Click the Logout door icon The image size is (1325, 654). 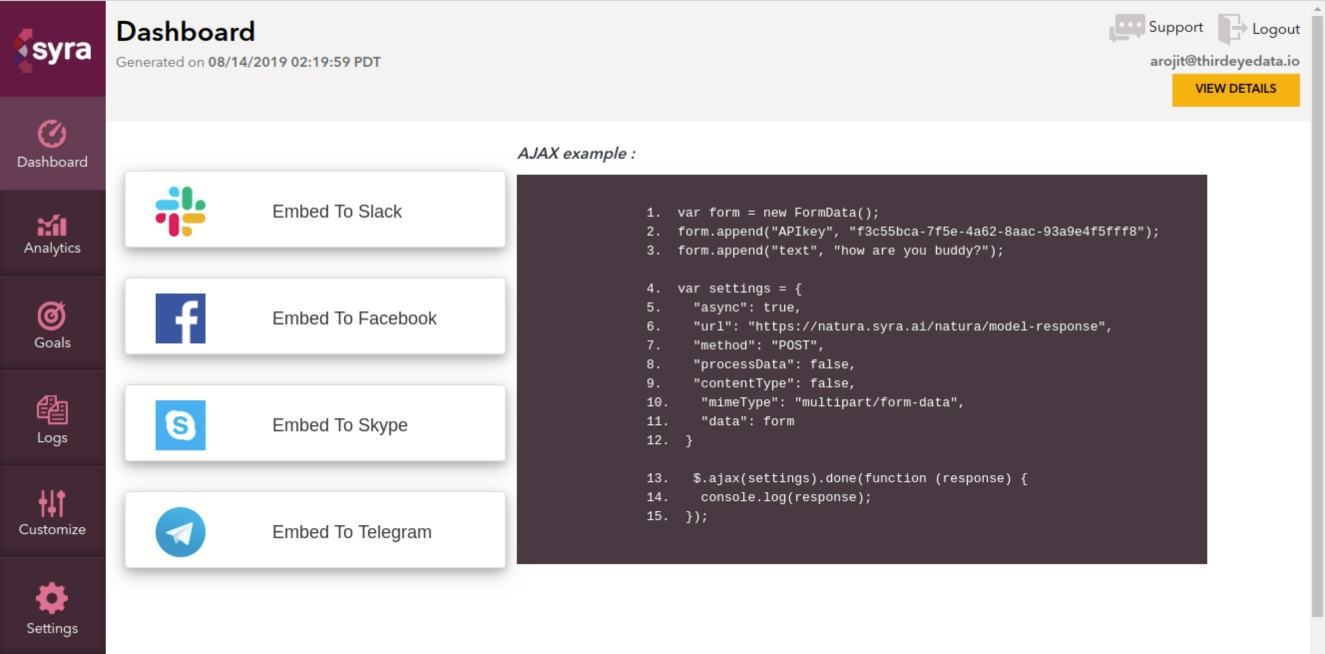coord(1232,29)
